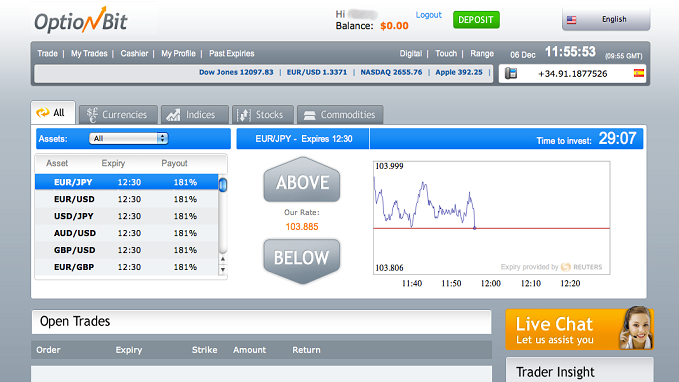Click the Payout column header

174,163
